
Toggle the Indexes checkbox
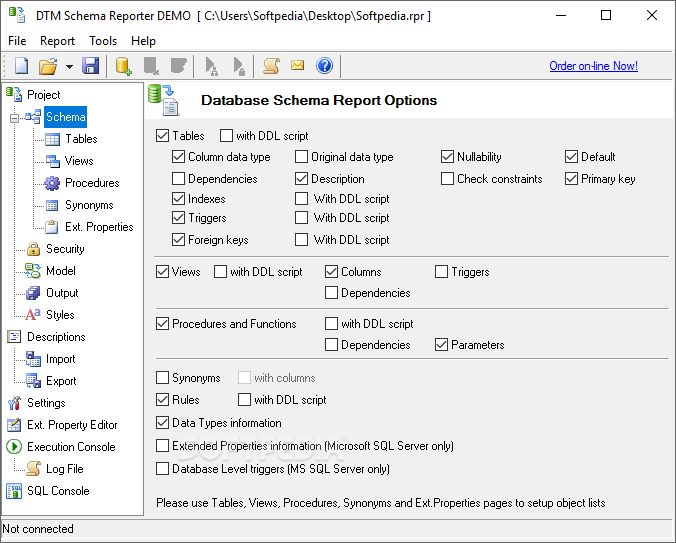tap(178, 199)
